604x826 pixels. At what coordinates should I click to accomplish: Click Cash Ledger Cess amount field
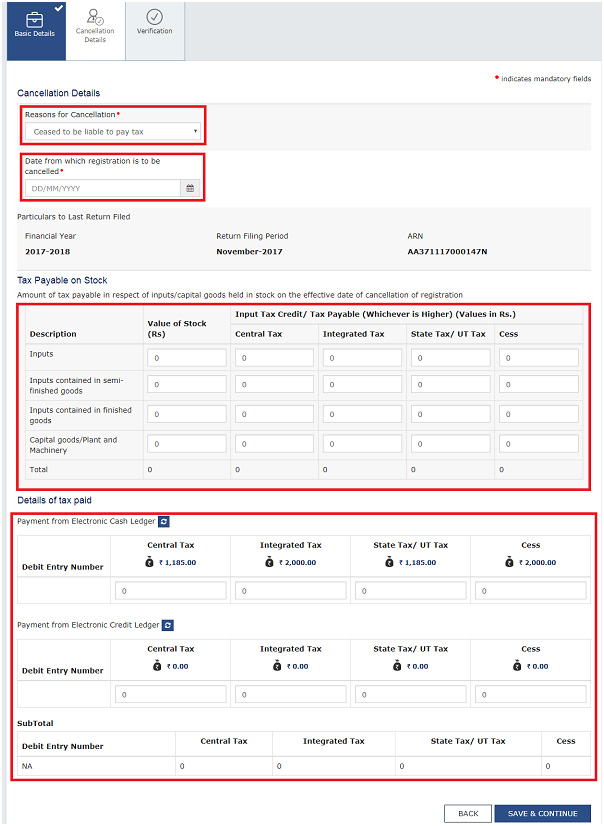click(531, 591)
